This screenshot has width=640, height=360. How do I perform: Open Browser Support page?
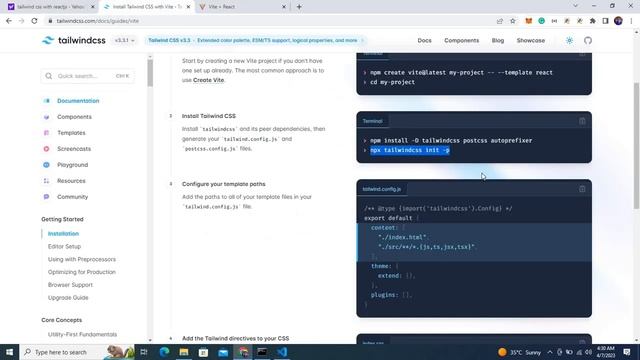pyautogui.click(x=70, y=285)
